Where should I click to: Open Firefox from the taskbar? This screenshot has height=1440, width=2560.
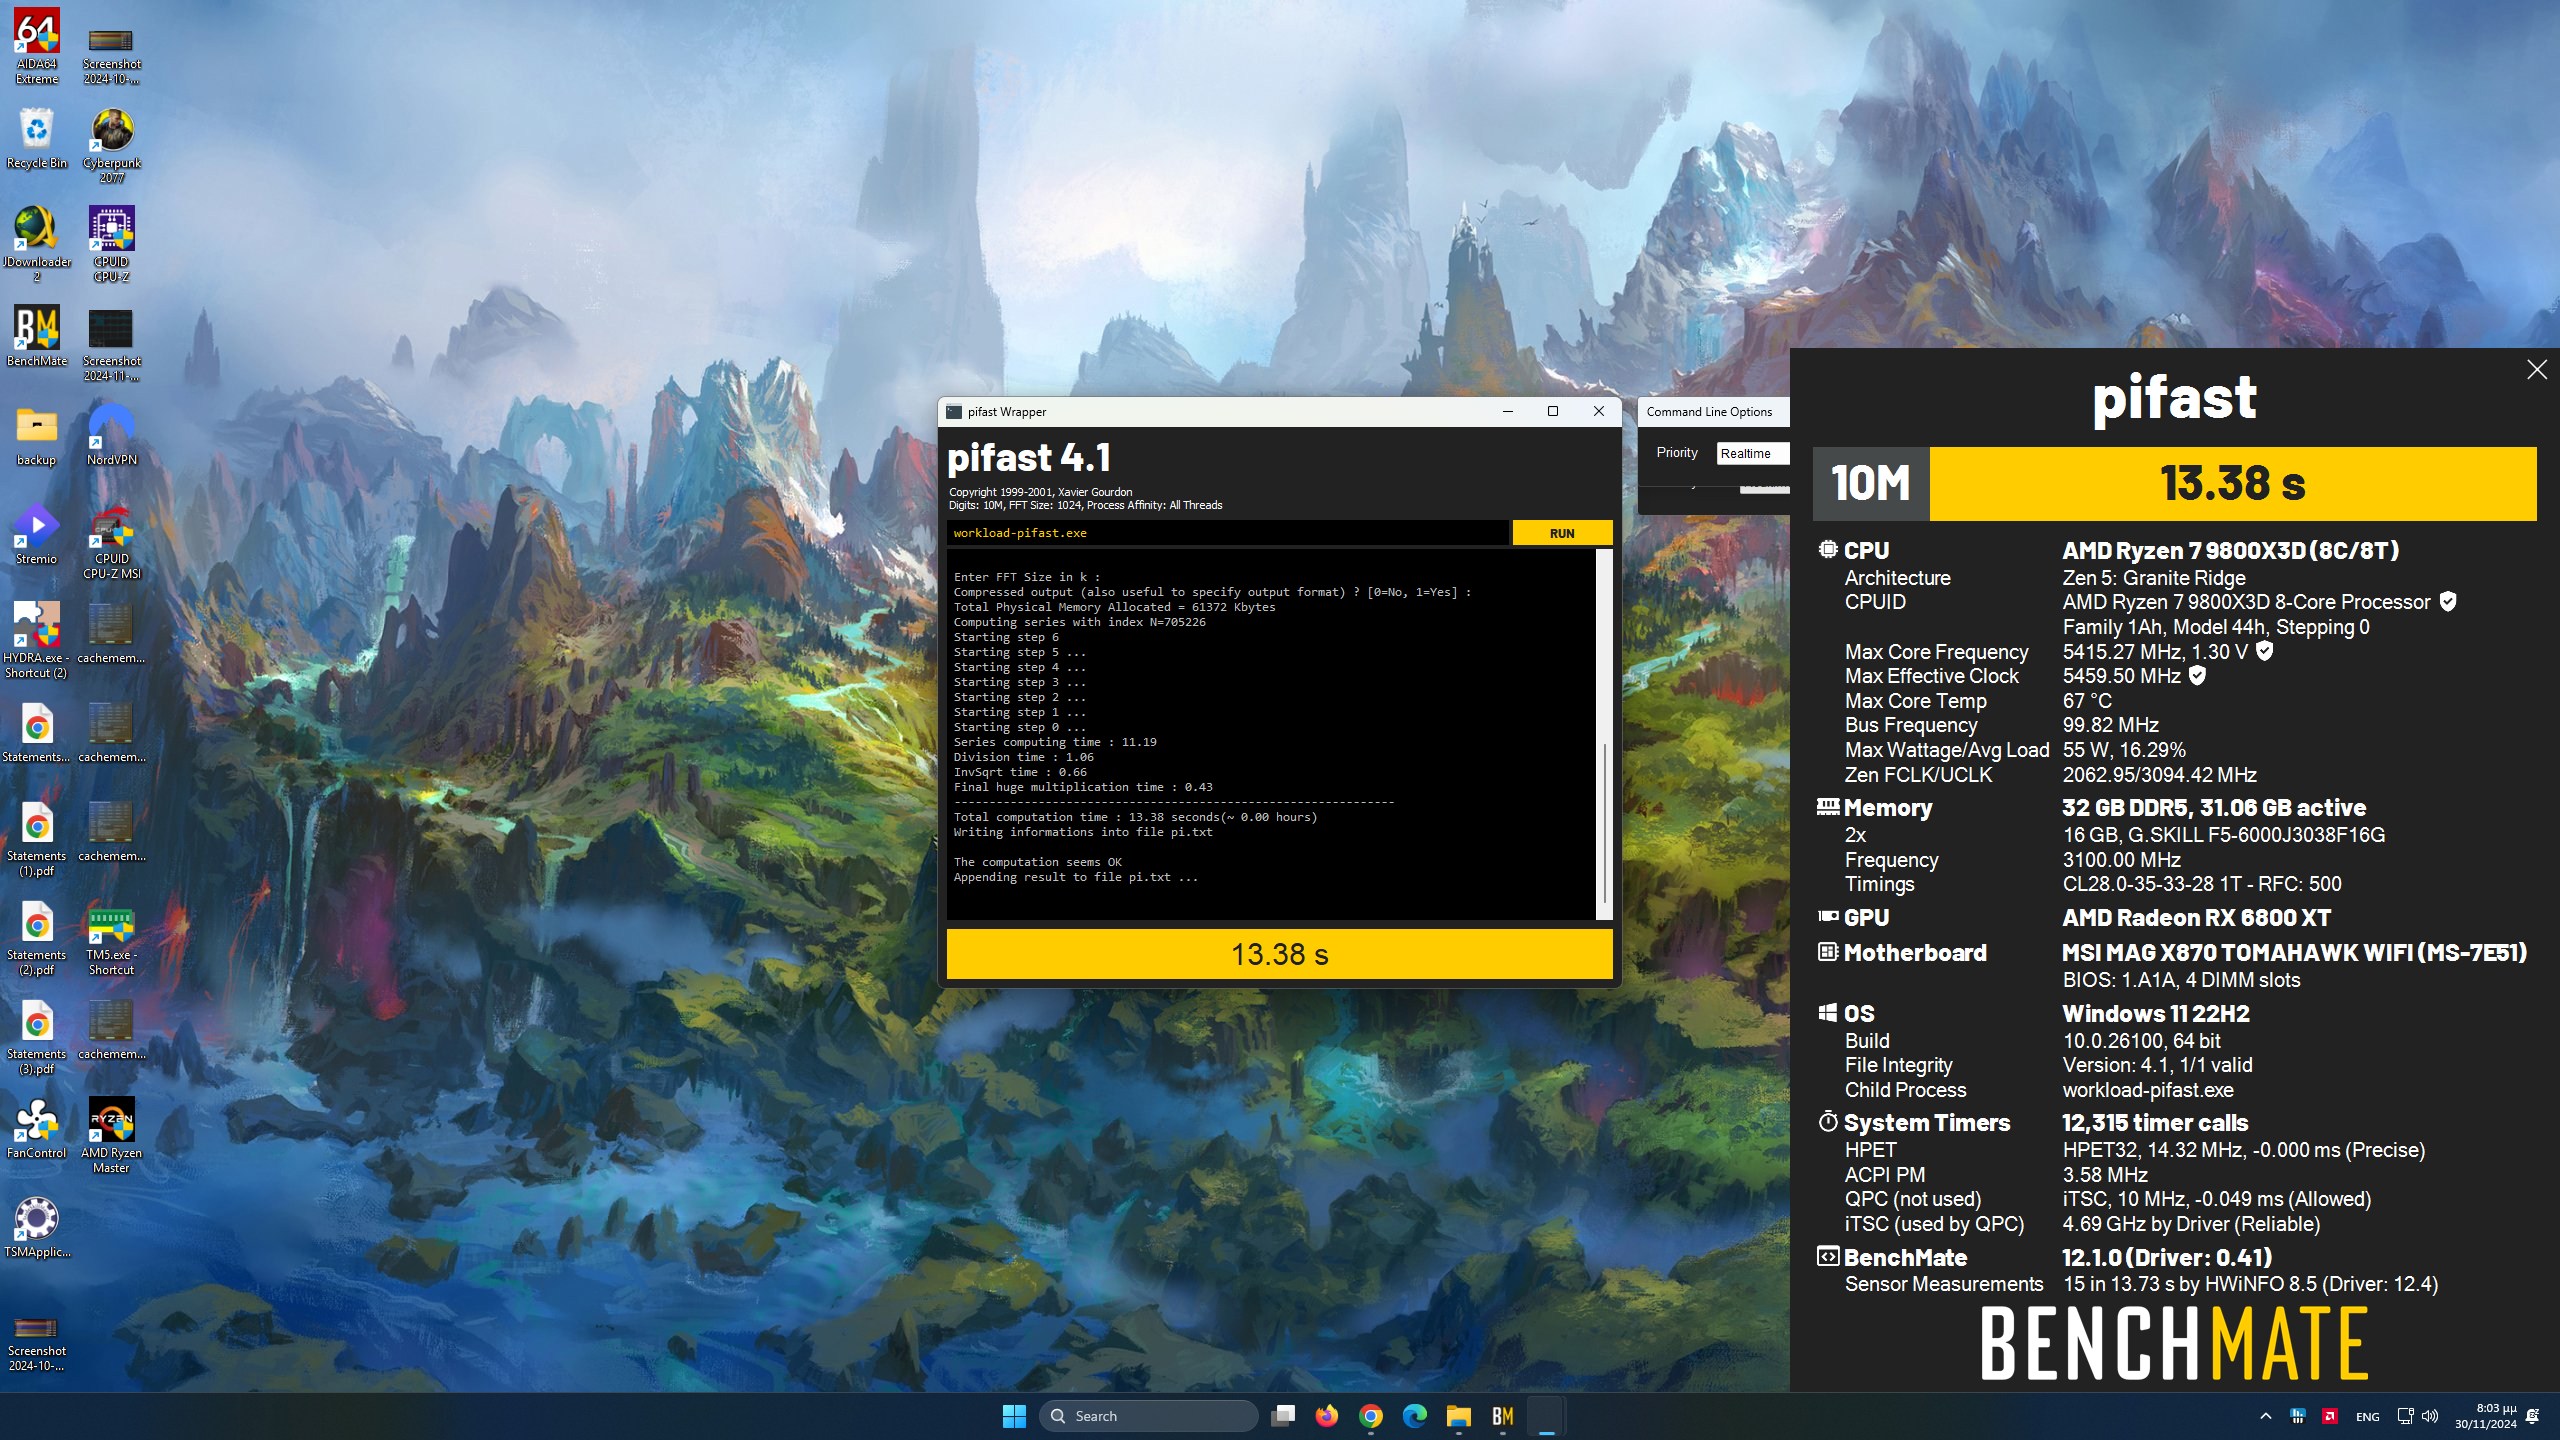(1327, 1416)
